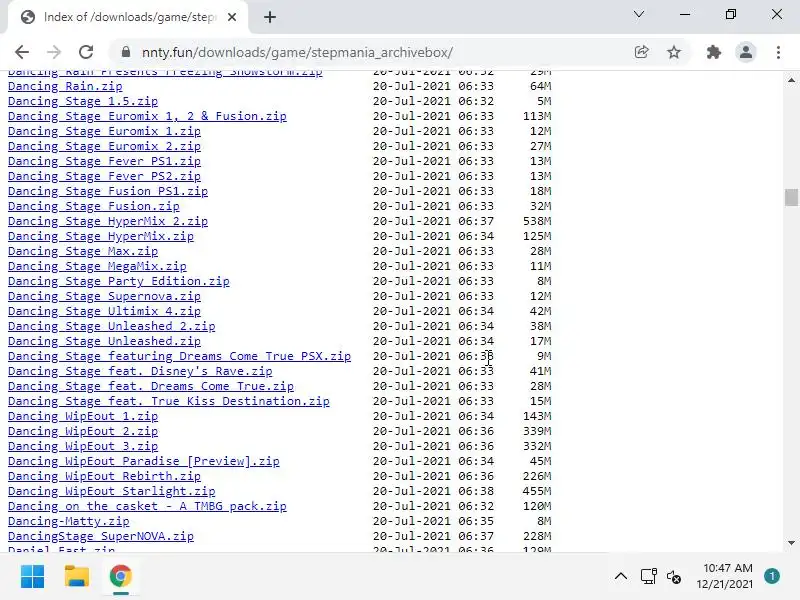800x600 pixels.
Task: Download Dancing_Stage_Max.zip
Action: click(83, 251)
